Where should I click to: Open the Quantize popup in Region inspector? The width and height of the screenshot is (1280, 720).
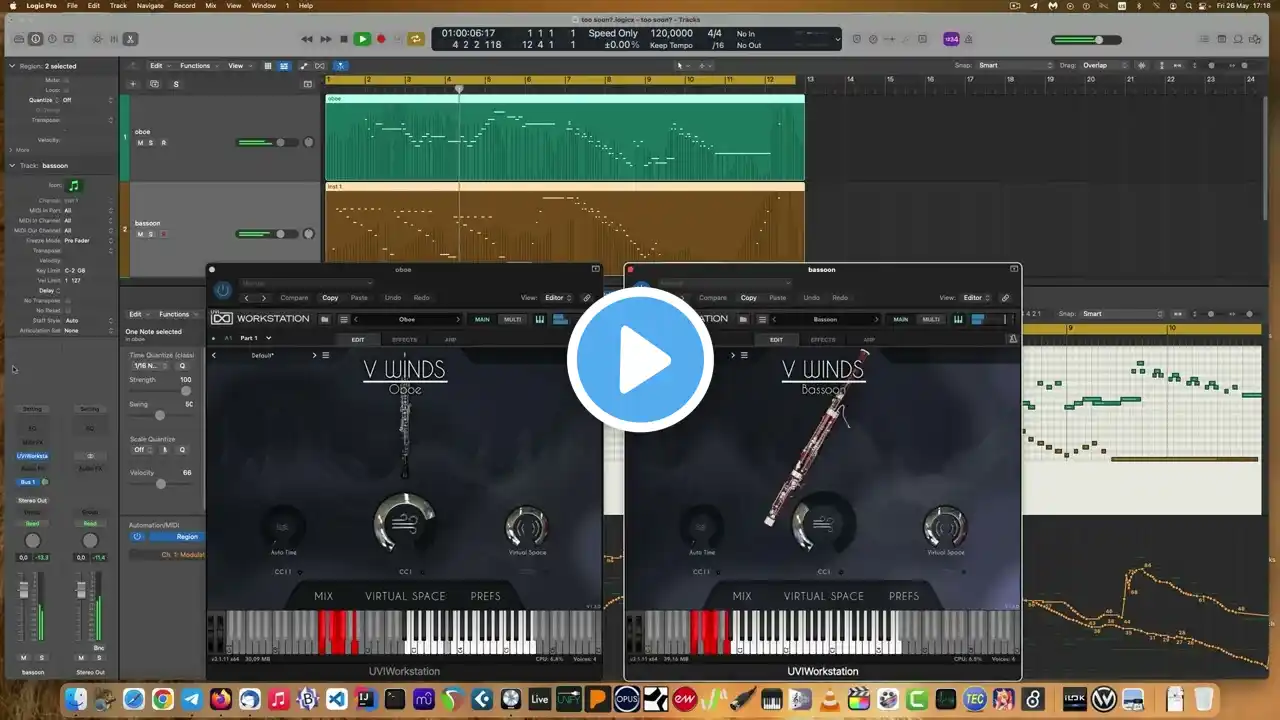(88, 100)
